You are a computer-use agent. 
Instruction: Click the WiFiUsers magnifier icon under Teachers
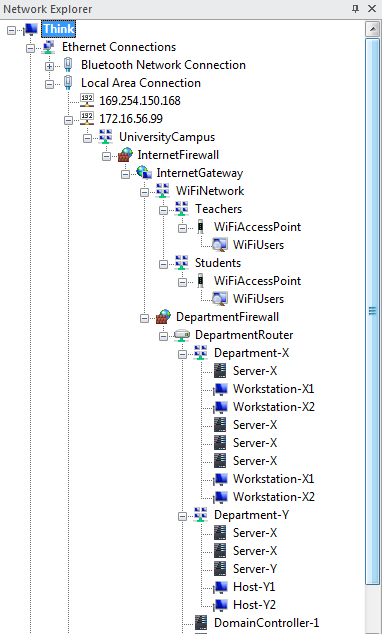(220, 245)
